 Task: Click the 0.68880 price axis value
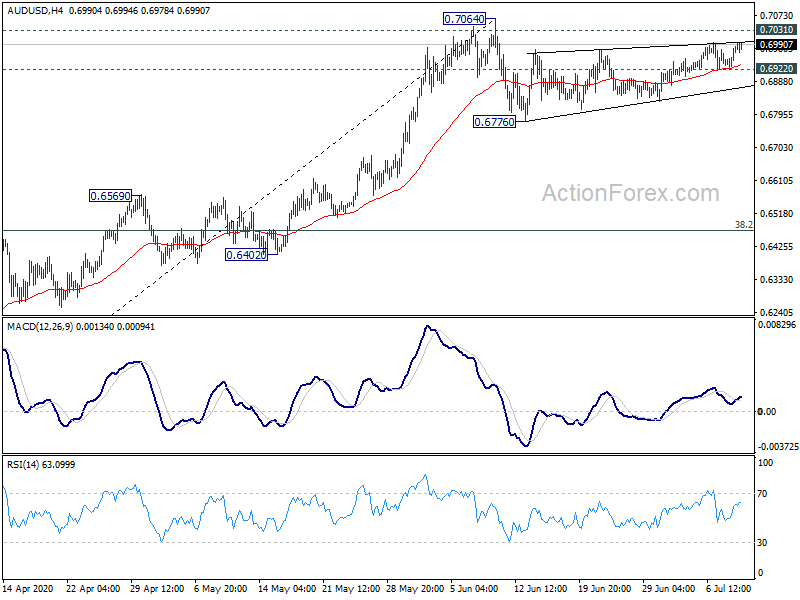(776, 82)
